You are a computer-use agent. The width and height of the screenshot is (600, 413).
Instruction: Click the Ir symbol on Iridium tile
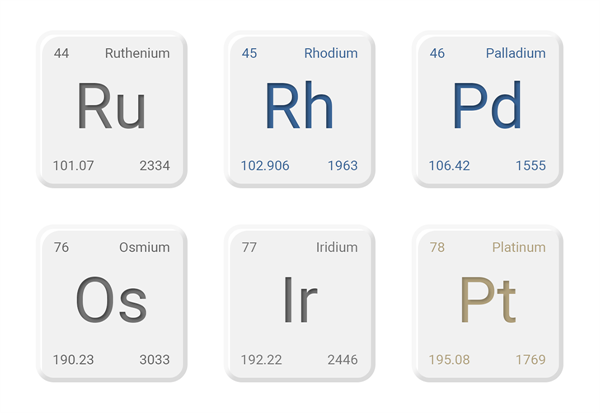click(300, 300)
